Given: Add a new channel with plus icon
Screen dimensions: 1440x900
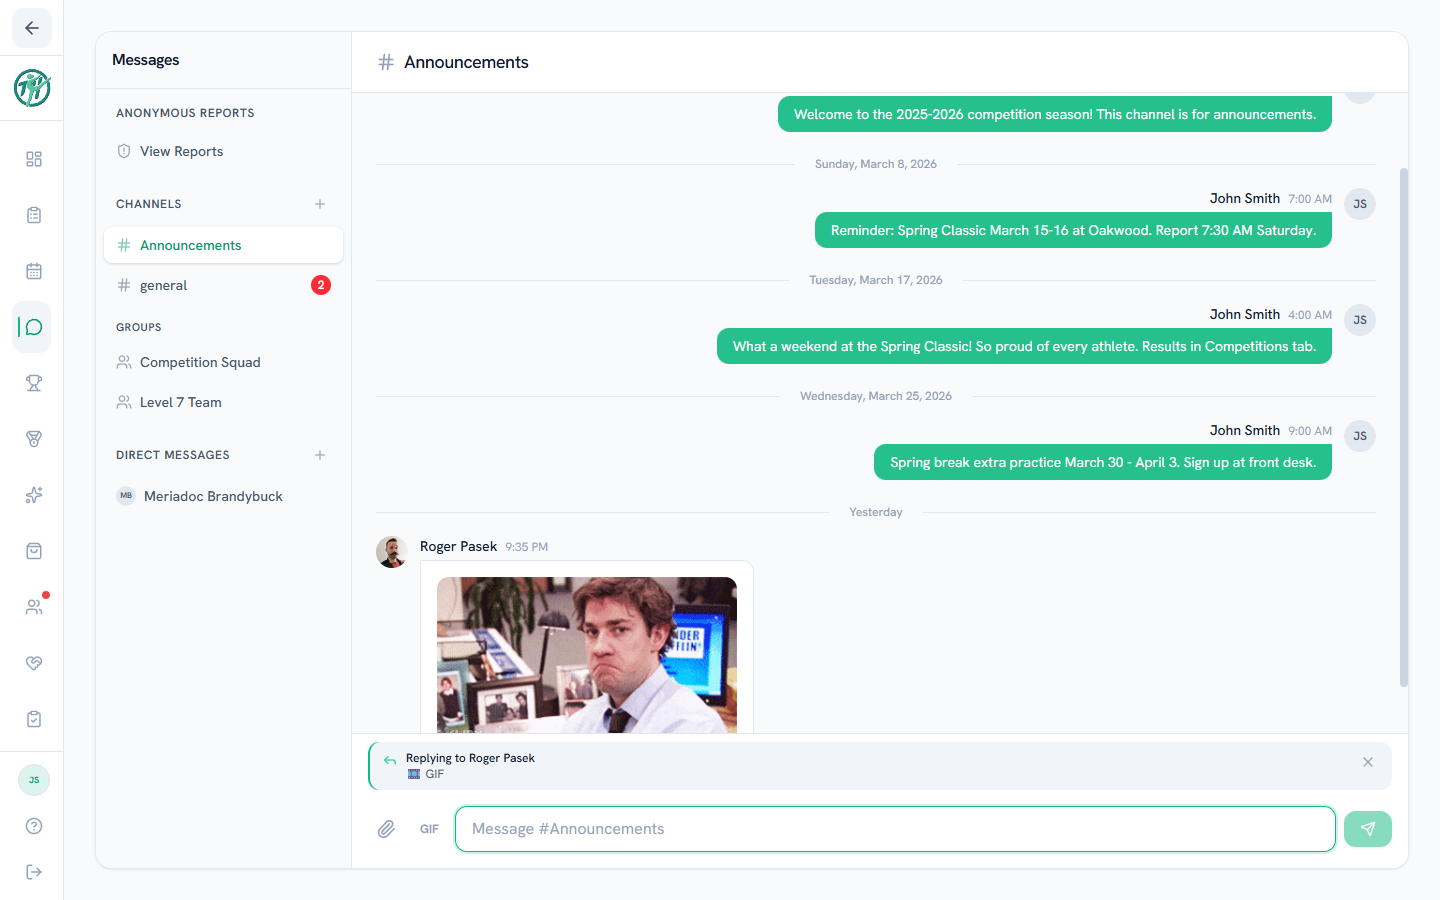Looking at the screenshot, I should point(320,204).
